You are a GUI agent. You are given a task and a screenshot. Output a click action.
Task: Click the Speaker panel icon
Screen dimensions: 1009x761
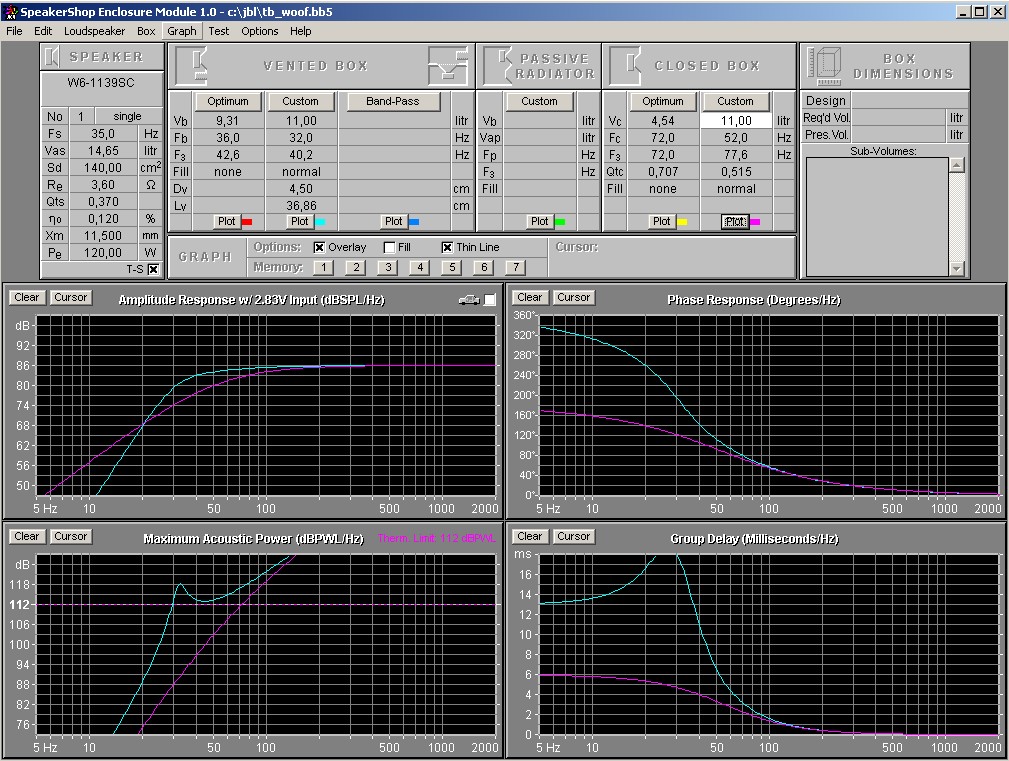pos(54,57)
